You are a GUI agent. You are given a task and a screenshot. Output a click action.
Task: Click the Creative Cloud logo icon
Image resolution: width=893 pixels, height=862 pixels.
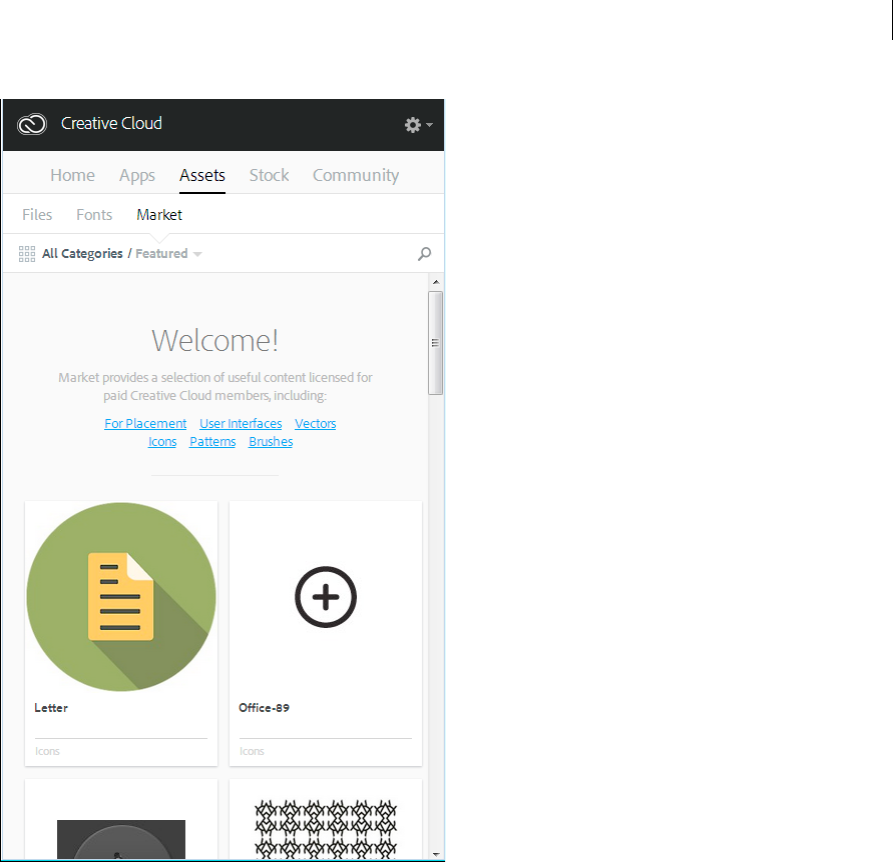click(x=32, y=124)
